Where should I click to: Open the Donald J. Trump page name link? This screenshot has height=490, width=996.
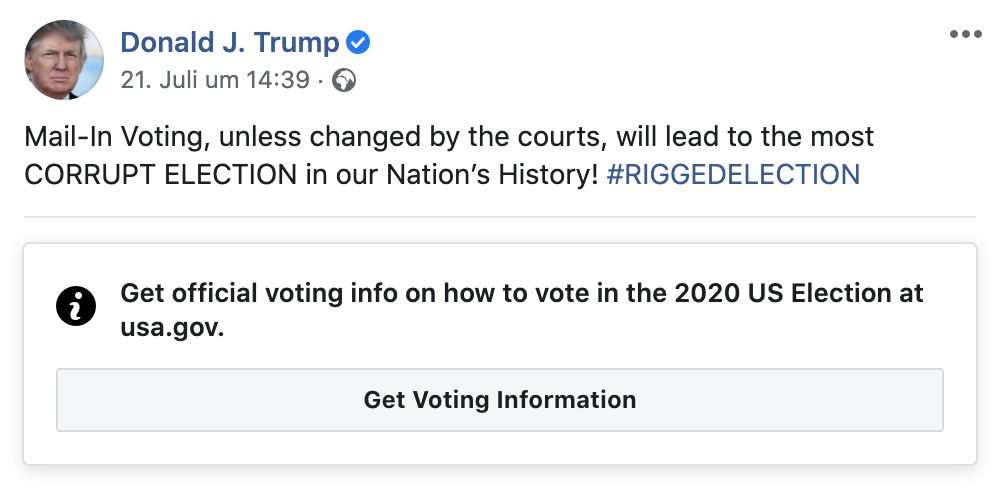(x=230, y=43)
